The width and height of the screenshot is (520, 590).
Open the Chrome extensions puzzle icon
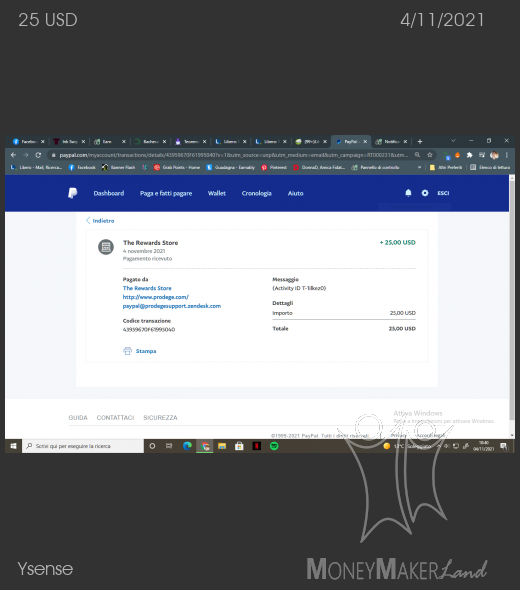click(x=469, y=155)
